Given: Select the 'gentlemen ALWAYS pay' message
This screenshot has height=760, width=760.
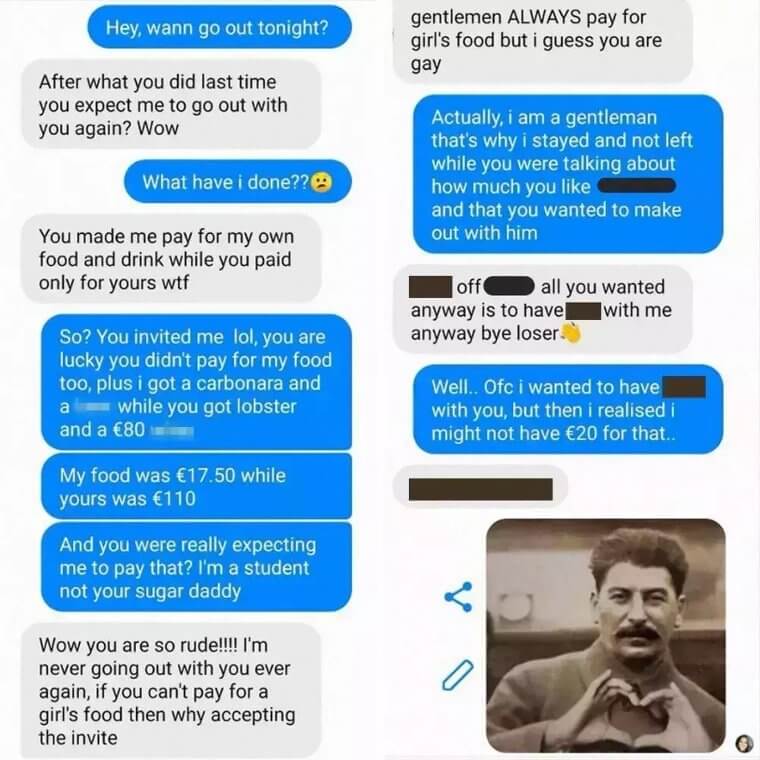Looking at the screenshot, I should pyautogui.click(x=543, y=41).
